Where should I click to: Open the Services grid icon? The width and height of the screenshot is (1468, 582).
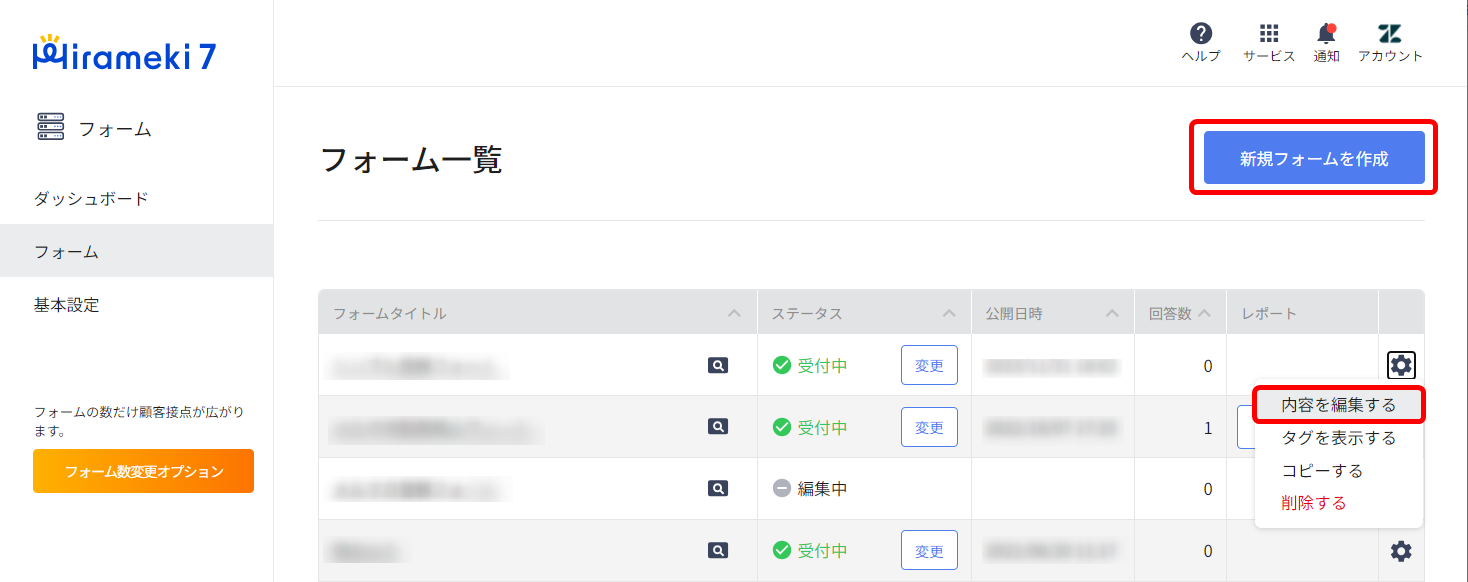(1269, 34)
